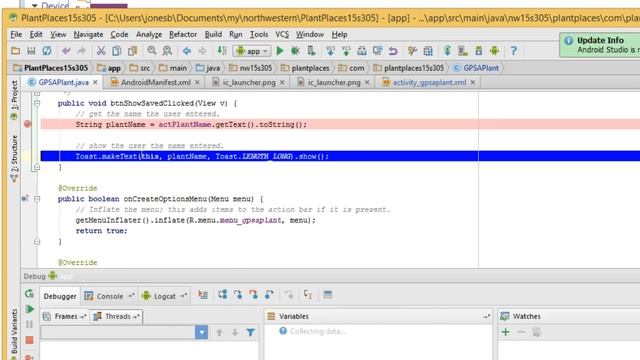
Task: Open the Build menu
Action: [213, 35]
